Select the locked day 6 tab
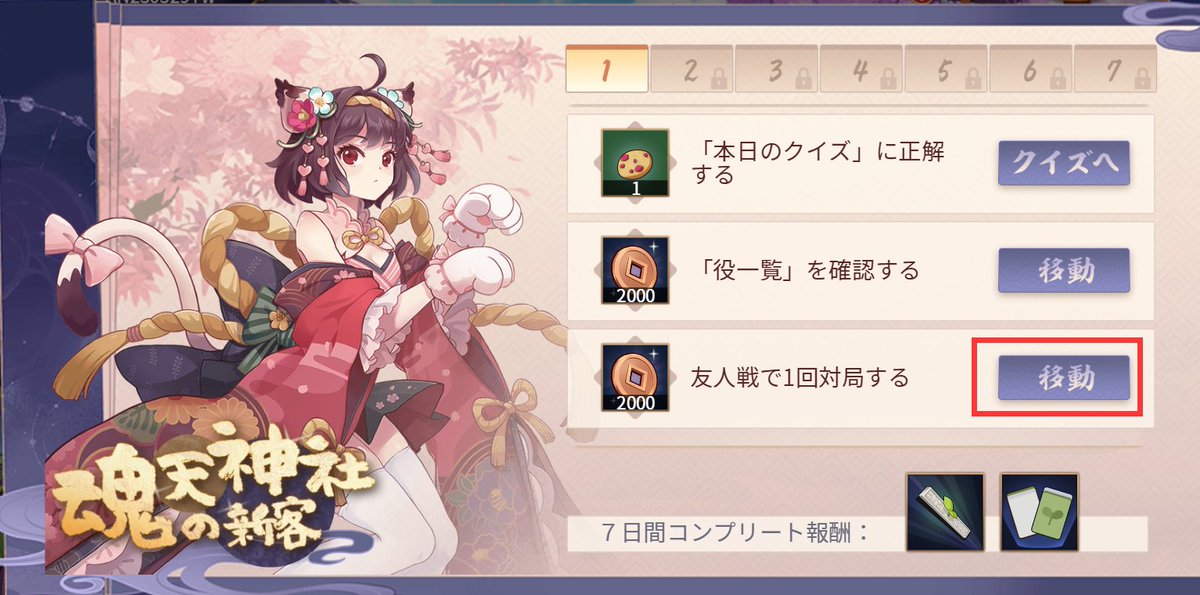 click(x=1031, y=69)
